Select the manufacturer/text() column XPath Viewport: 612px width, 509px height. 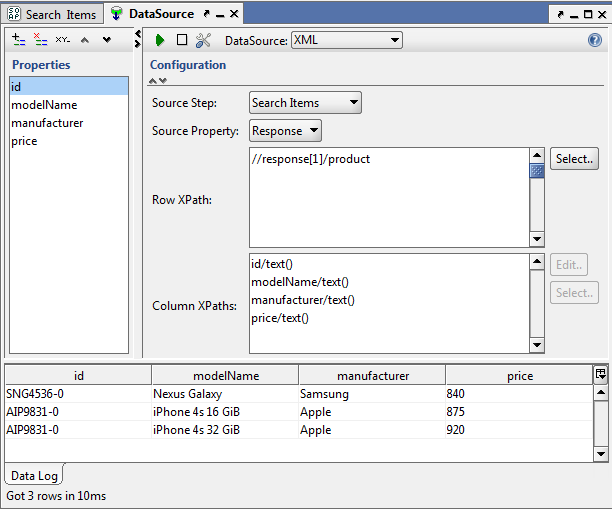pos(390,300)
